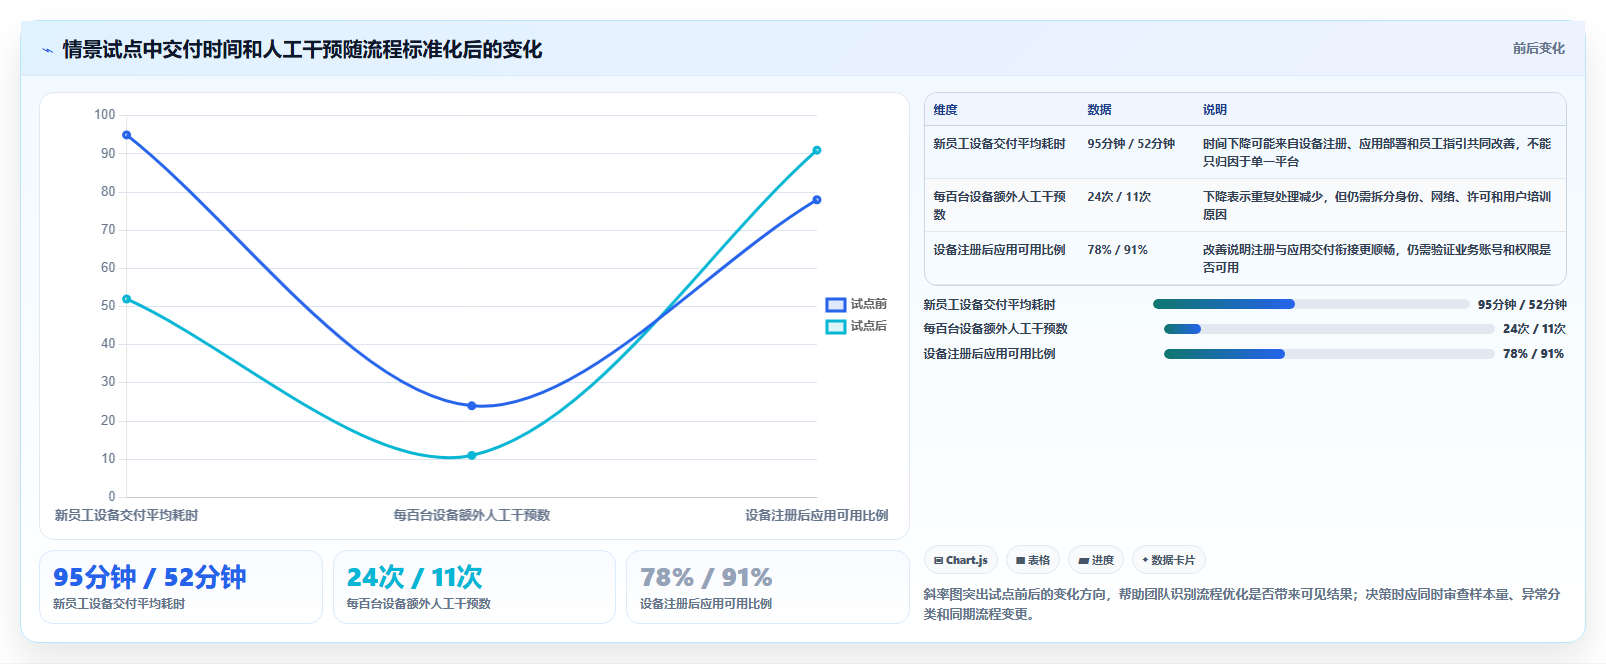1606x664 pixels.
Task: Click table row label 新员工设备交付平均耗时
Action: pyautogui.click(x=999, y=144)
